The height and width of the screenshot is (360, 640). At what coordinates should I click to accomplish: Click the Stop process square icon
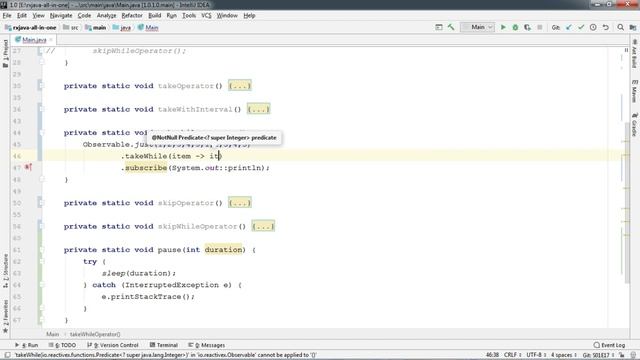click(x=540, y=27)
